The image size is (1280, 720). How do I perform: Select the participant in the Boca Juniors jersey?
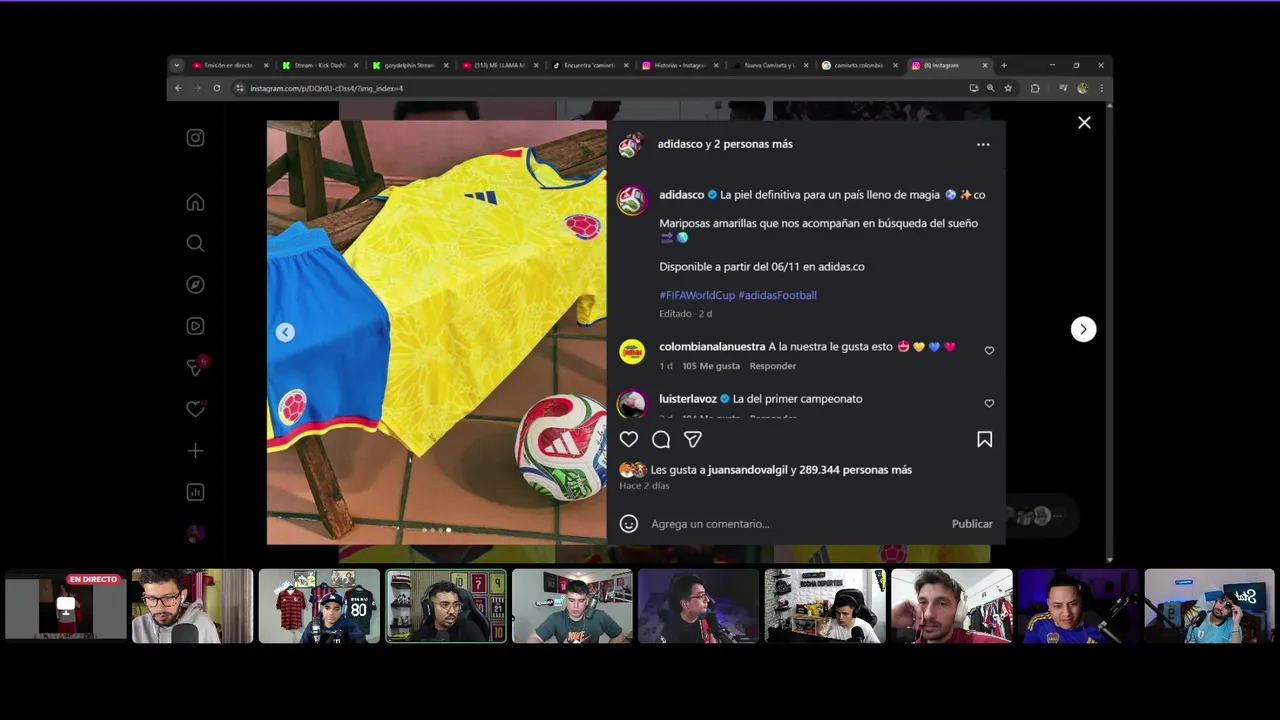pos(1078,606)
